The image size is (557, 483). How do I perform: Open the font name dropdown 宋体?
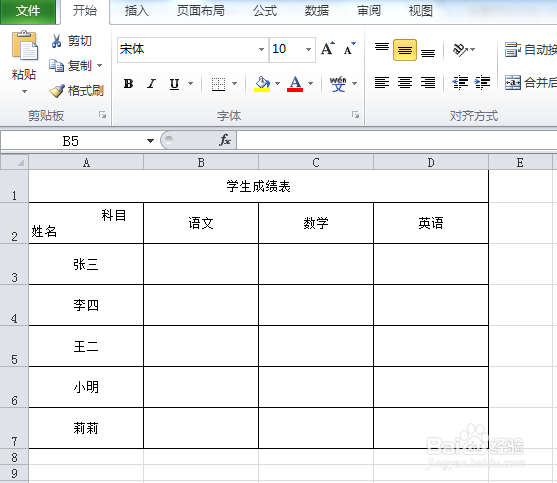click(261, 49)
